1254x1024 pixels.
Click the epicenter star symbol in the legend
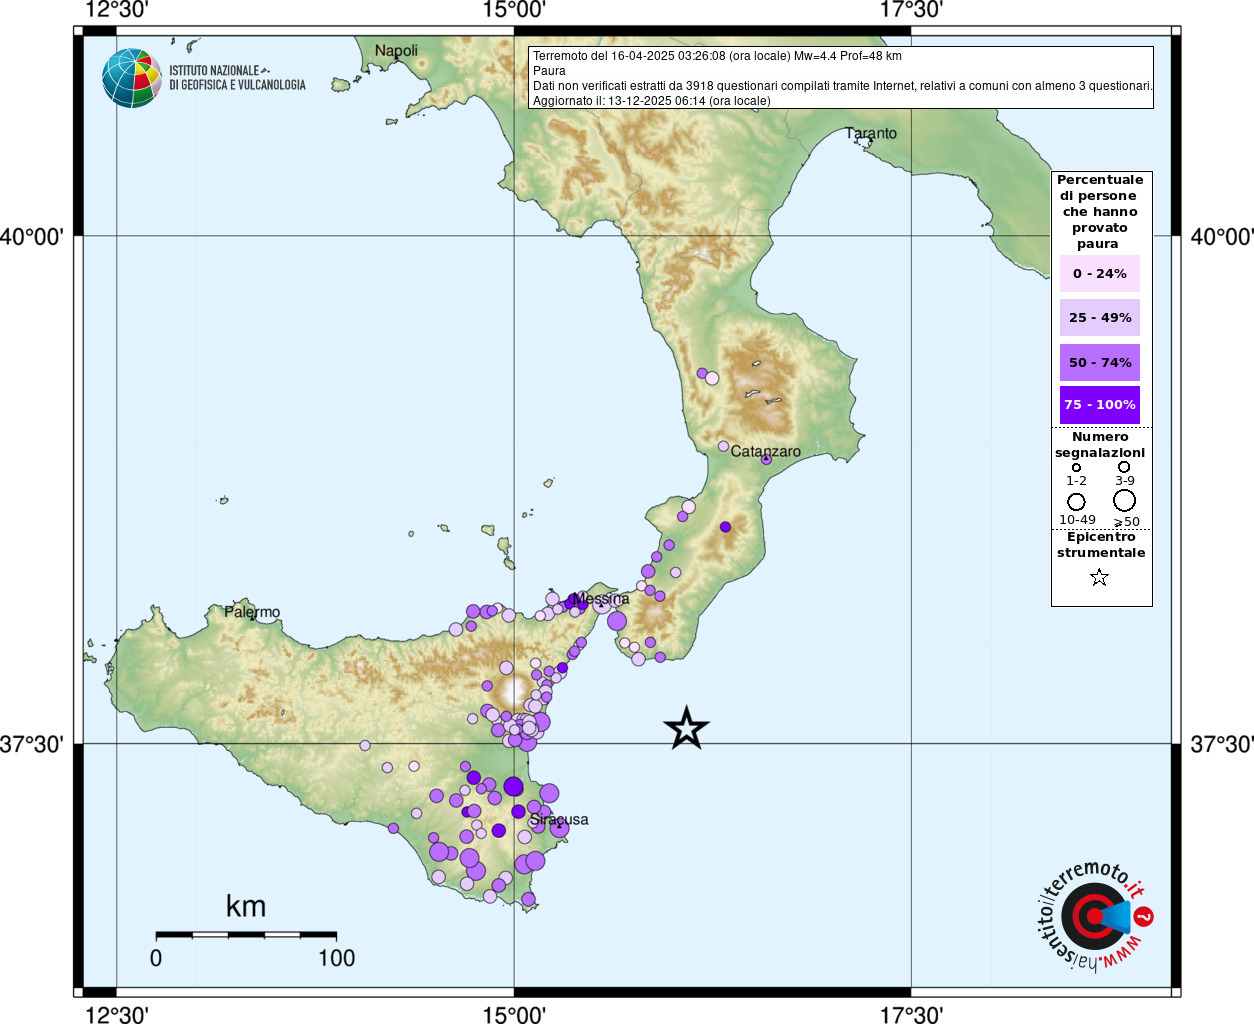(x=1099, y=577)
